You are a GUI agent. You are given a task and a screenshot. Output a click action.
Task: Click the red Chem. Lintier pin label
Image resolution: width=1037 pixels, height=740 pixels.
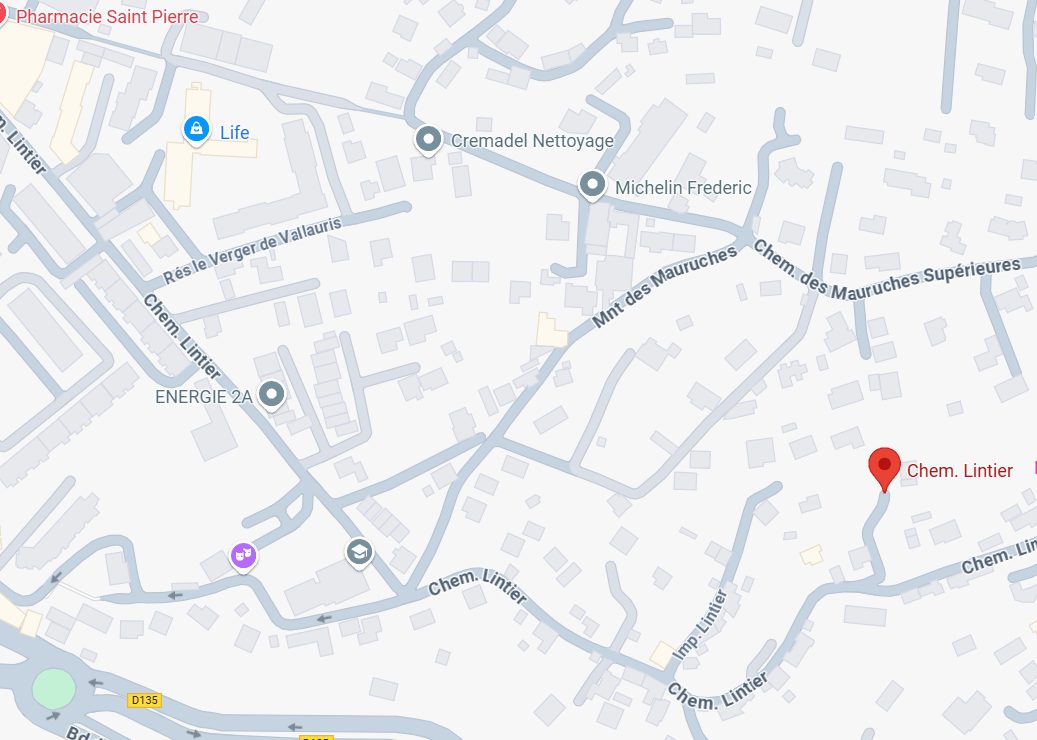click(x=960, y=471)
